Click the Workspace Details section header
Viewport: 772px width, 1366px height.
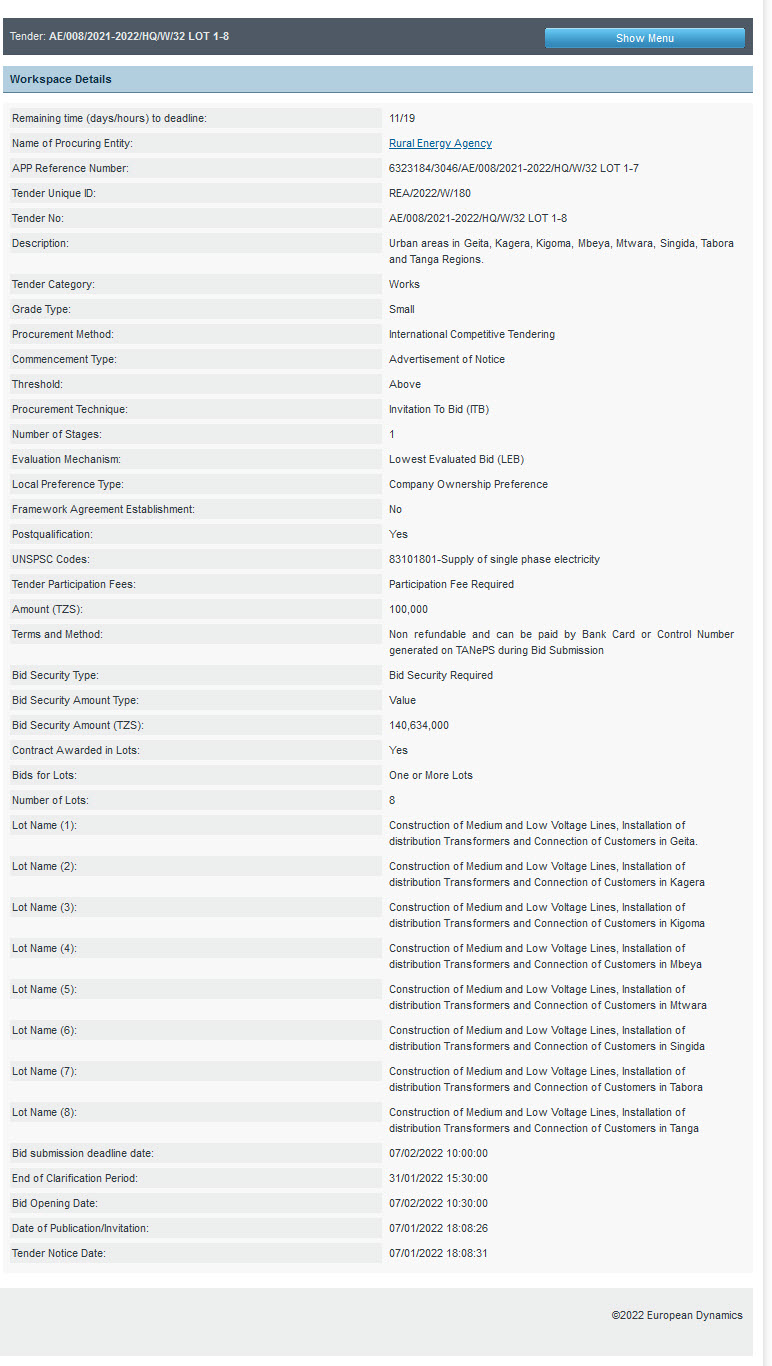click(x=61, y=79)
